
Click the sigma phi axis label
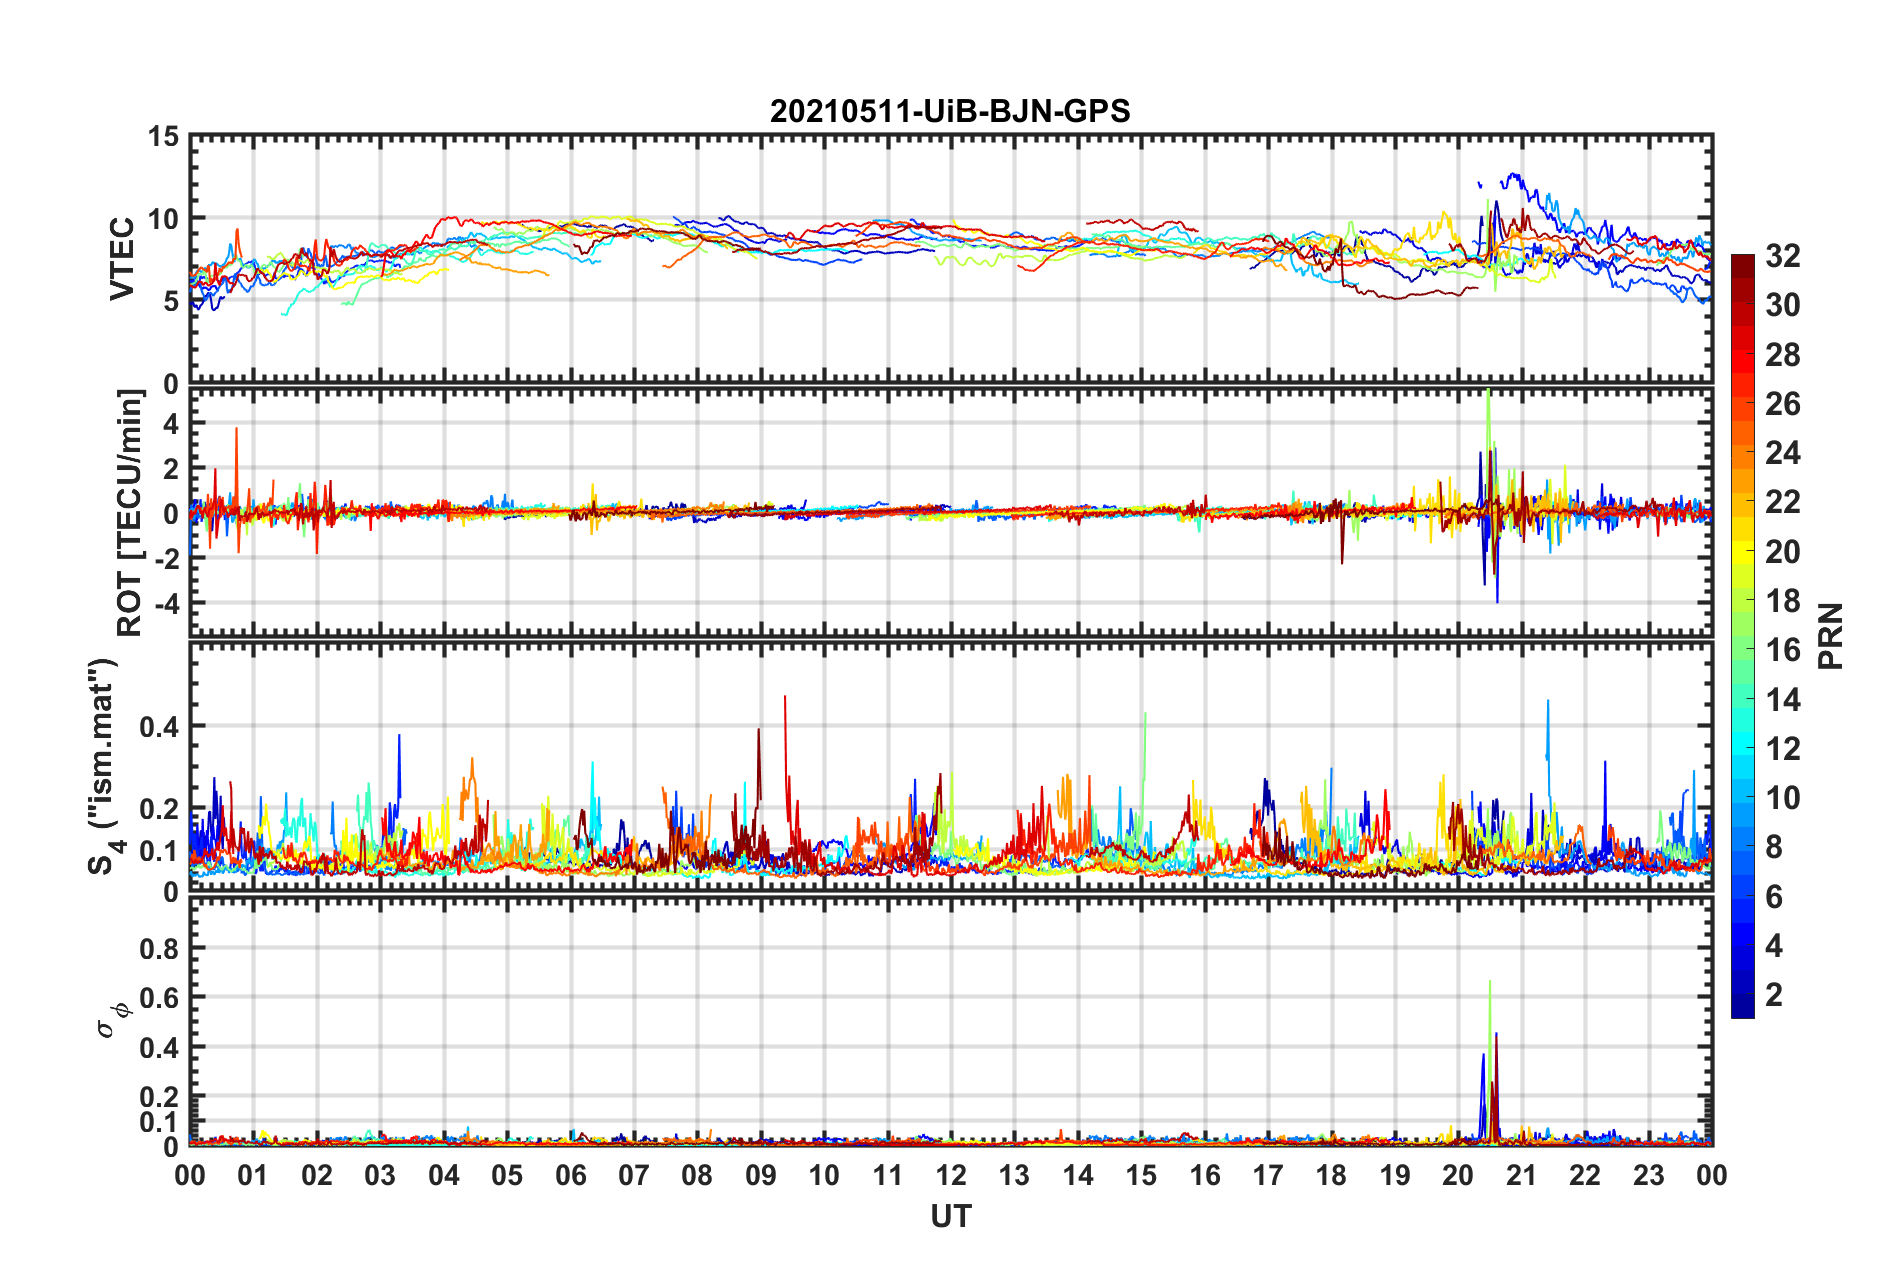[112, 1020]
